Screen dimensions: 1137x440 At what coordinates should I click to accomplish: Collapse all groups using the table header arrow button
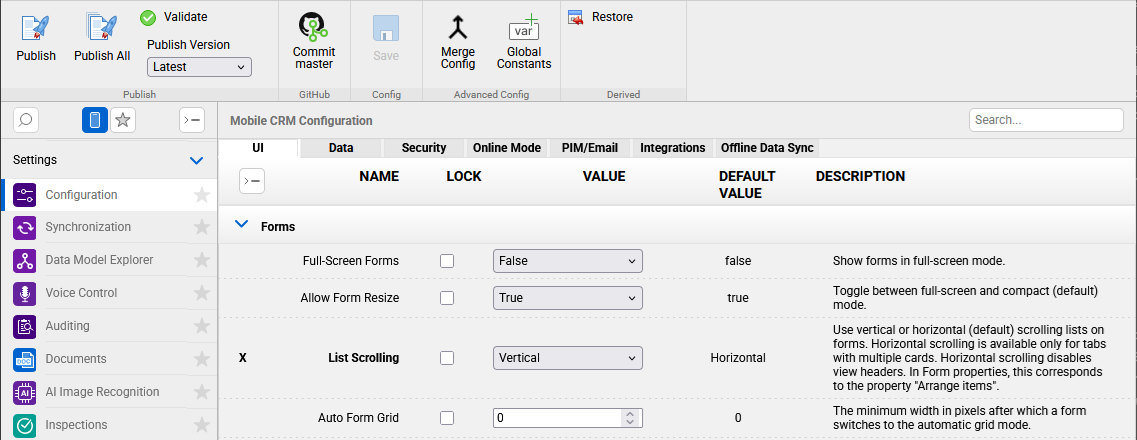(252, 181)
